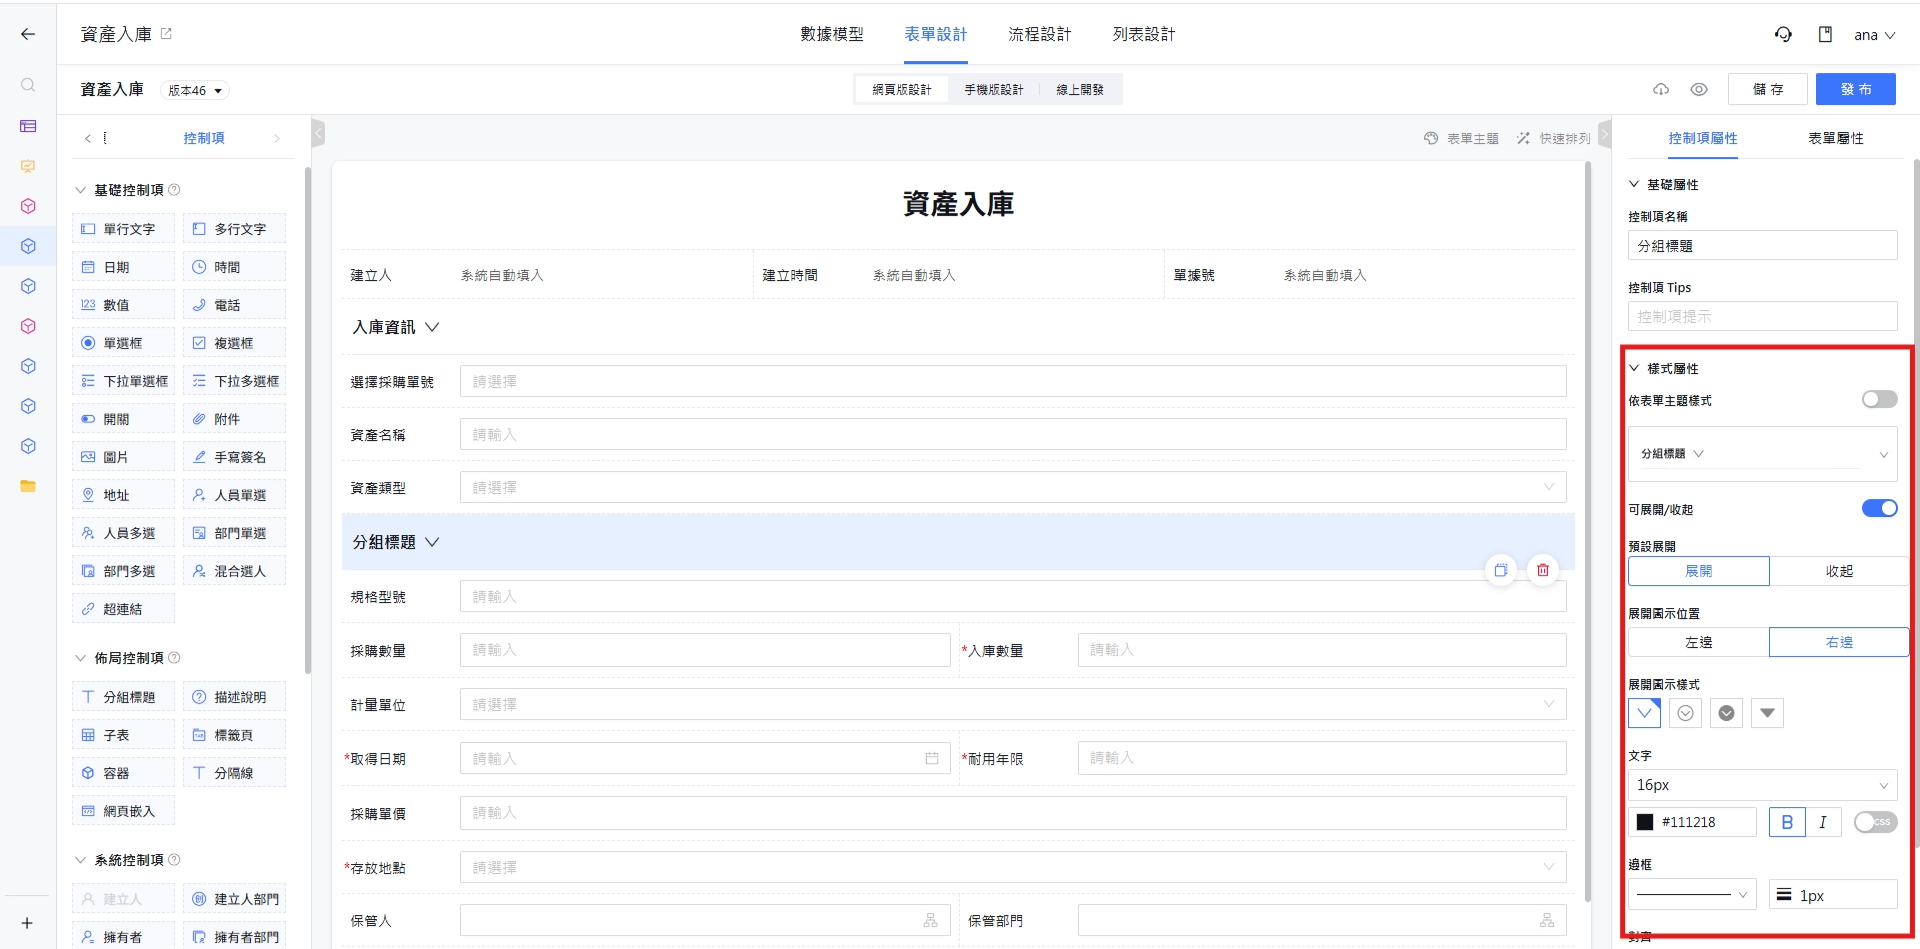Open the #111218 text color swatch
The image size is (1920, 949).
tap(1645, 822)
